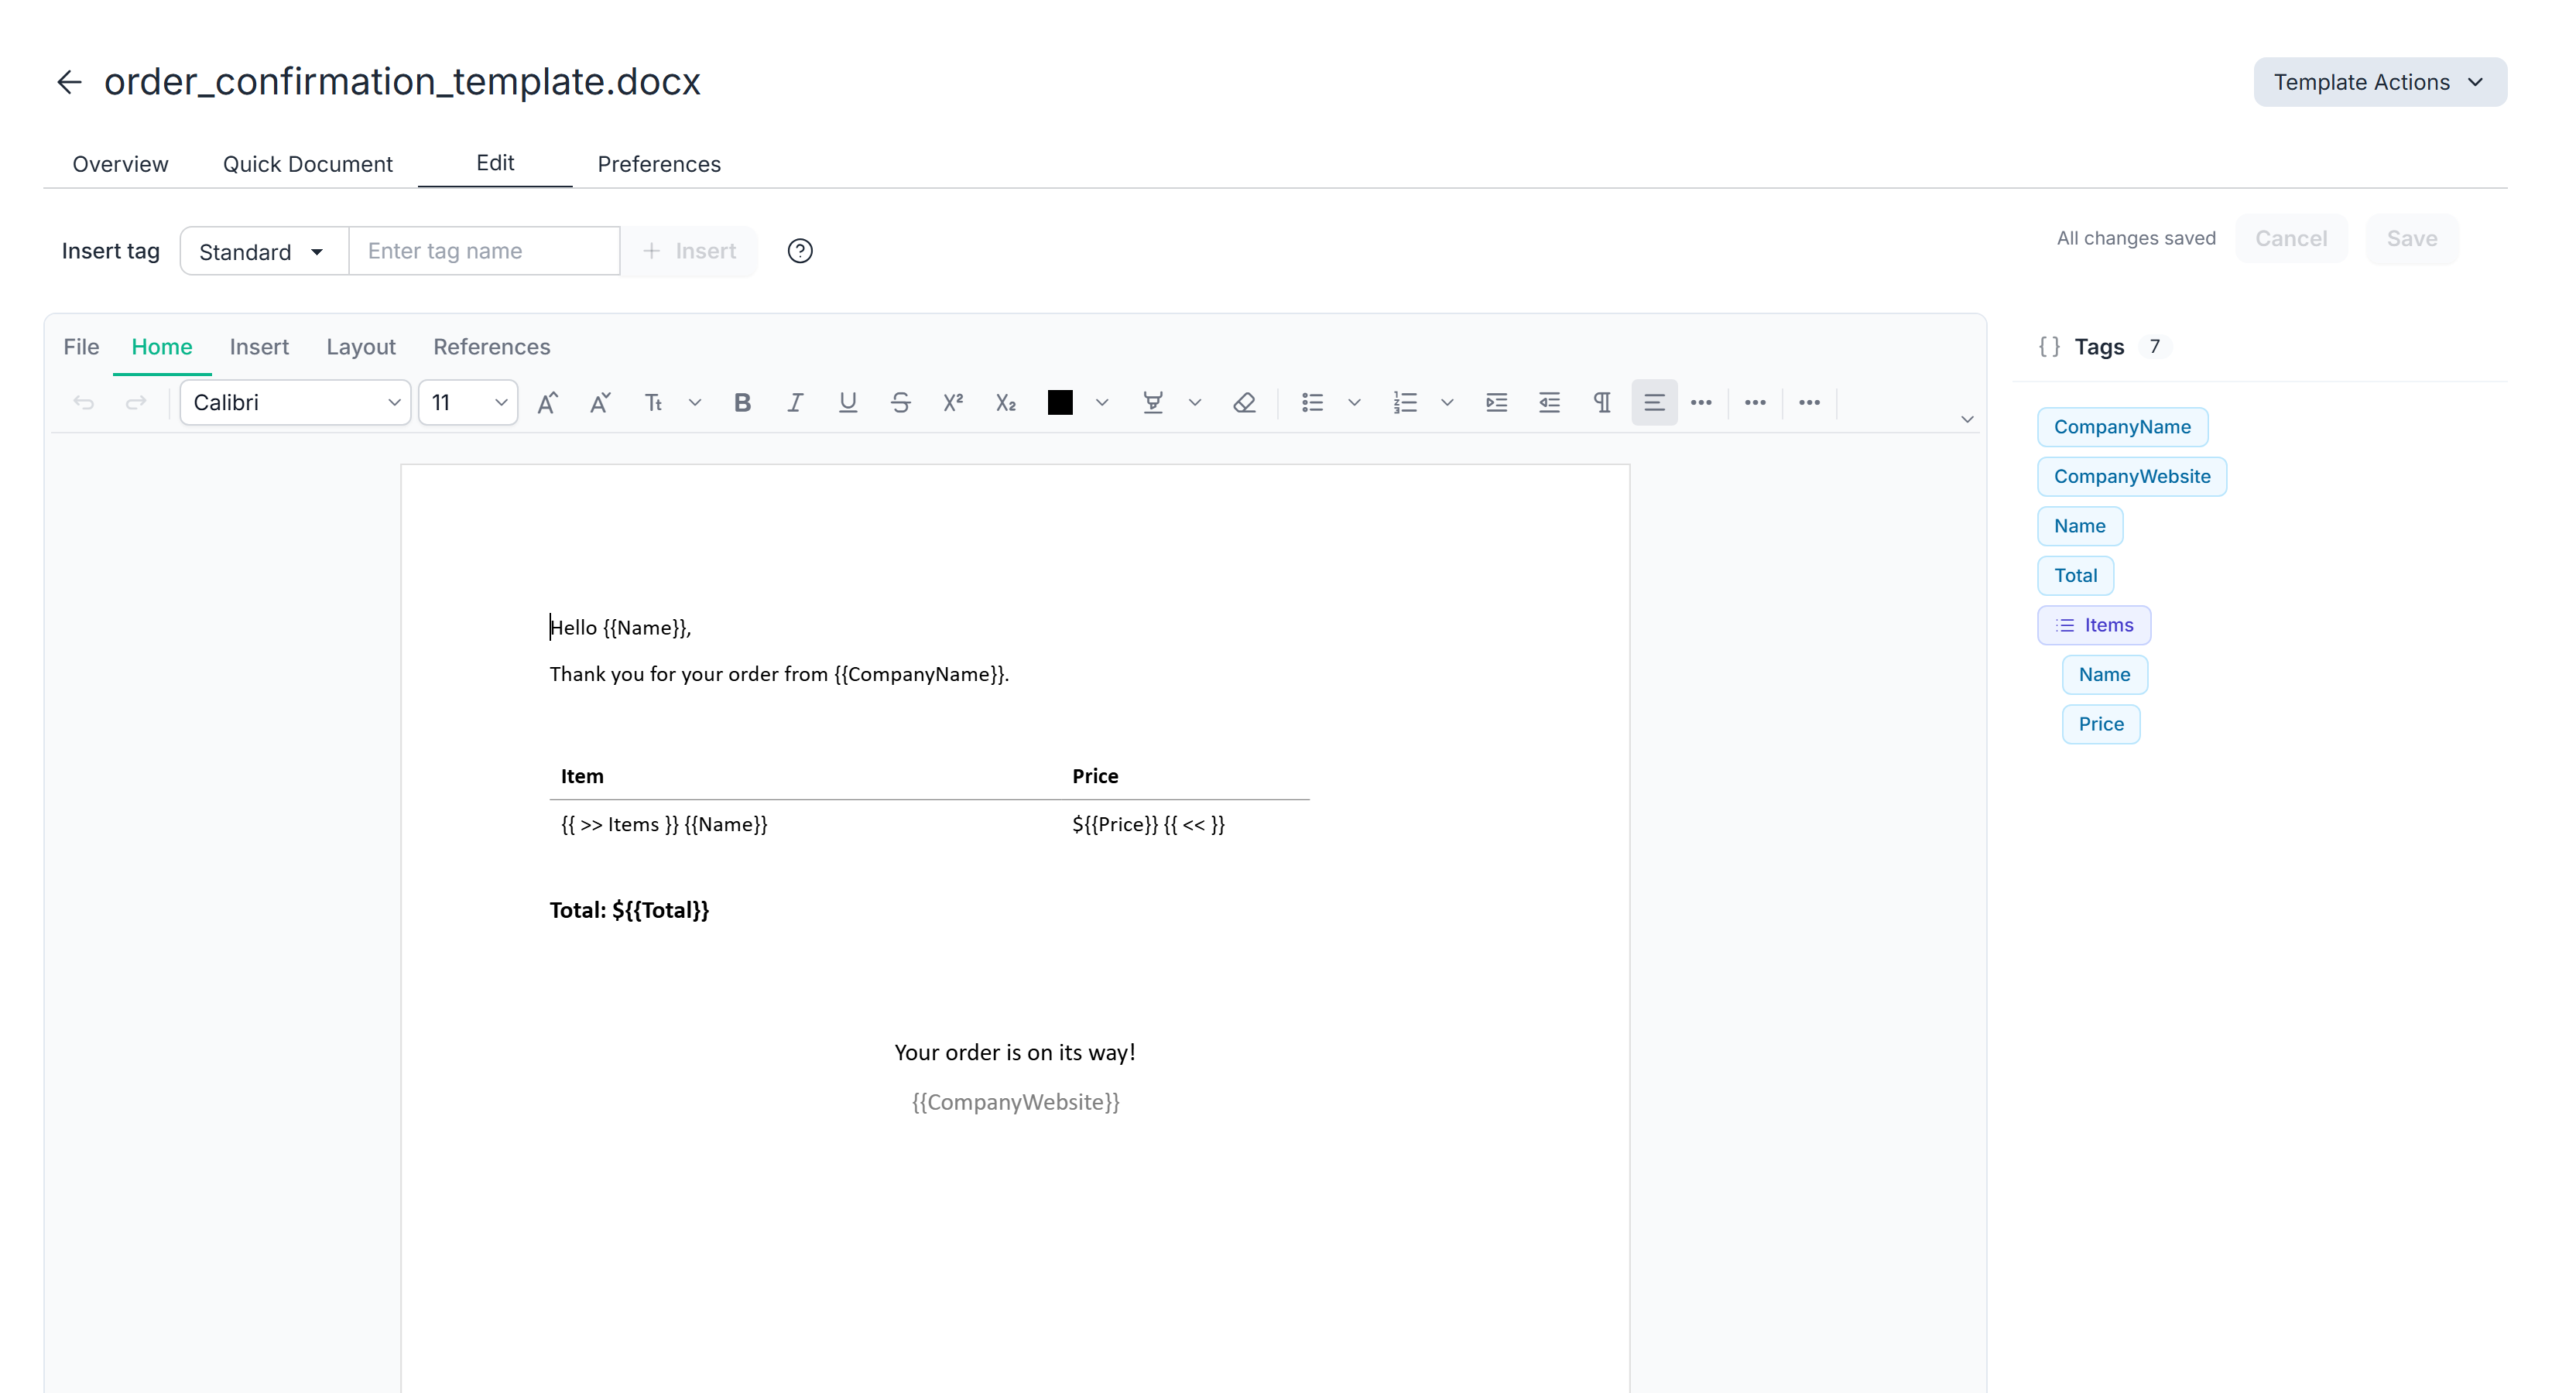Toggle superscript formatting

click(x=953, y=402)
